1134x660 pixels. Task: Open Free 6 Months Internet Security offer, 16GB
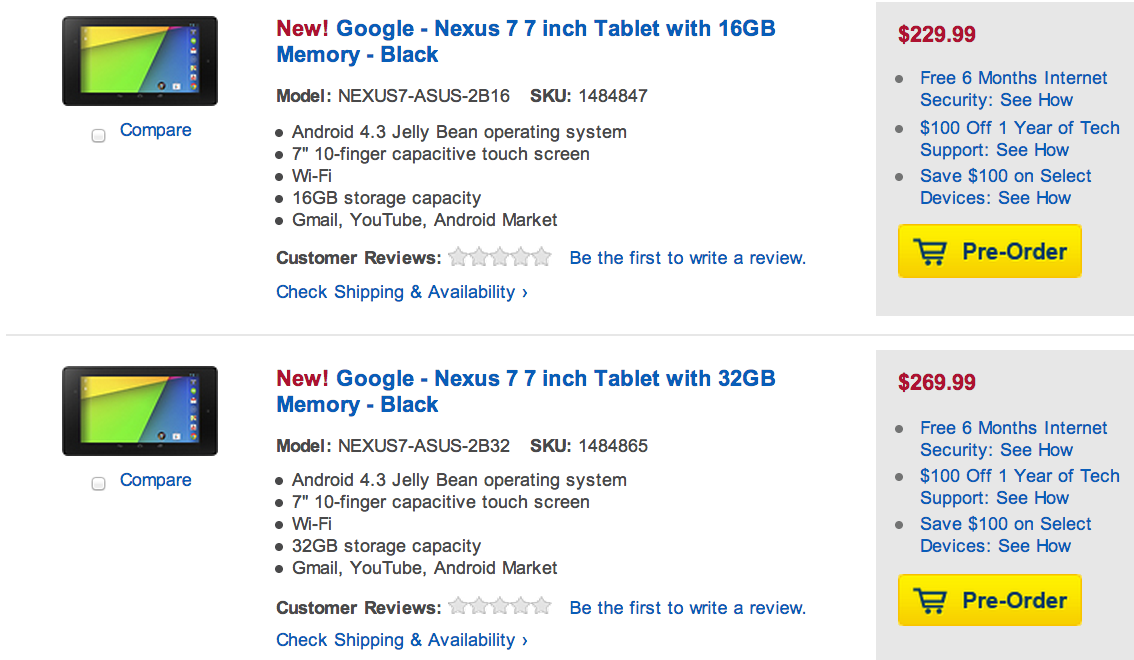tap(1013, 89)
